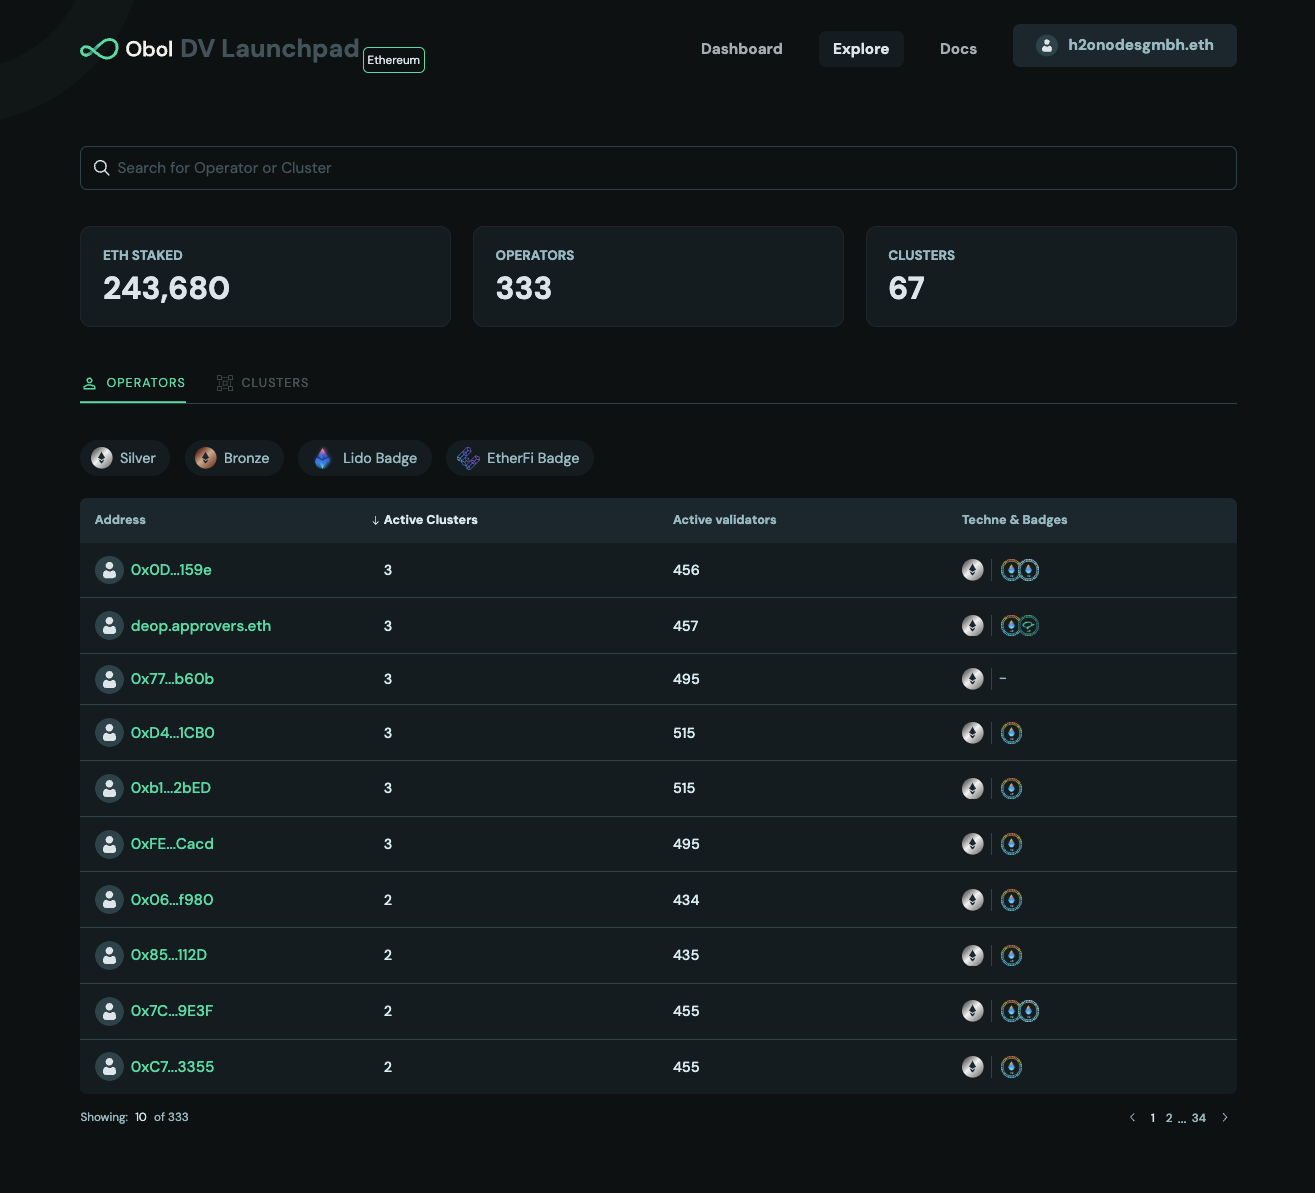Open the h2onodesgmbh.eth account button
1315x1193 pixels.
pyautogui.click(x=1125, y=46)
